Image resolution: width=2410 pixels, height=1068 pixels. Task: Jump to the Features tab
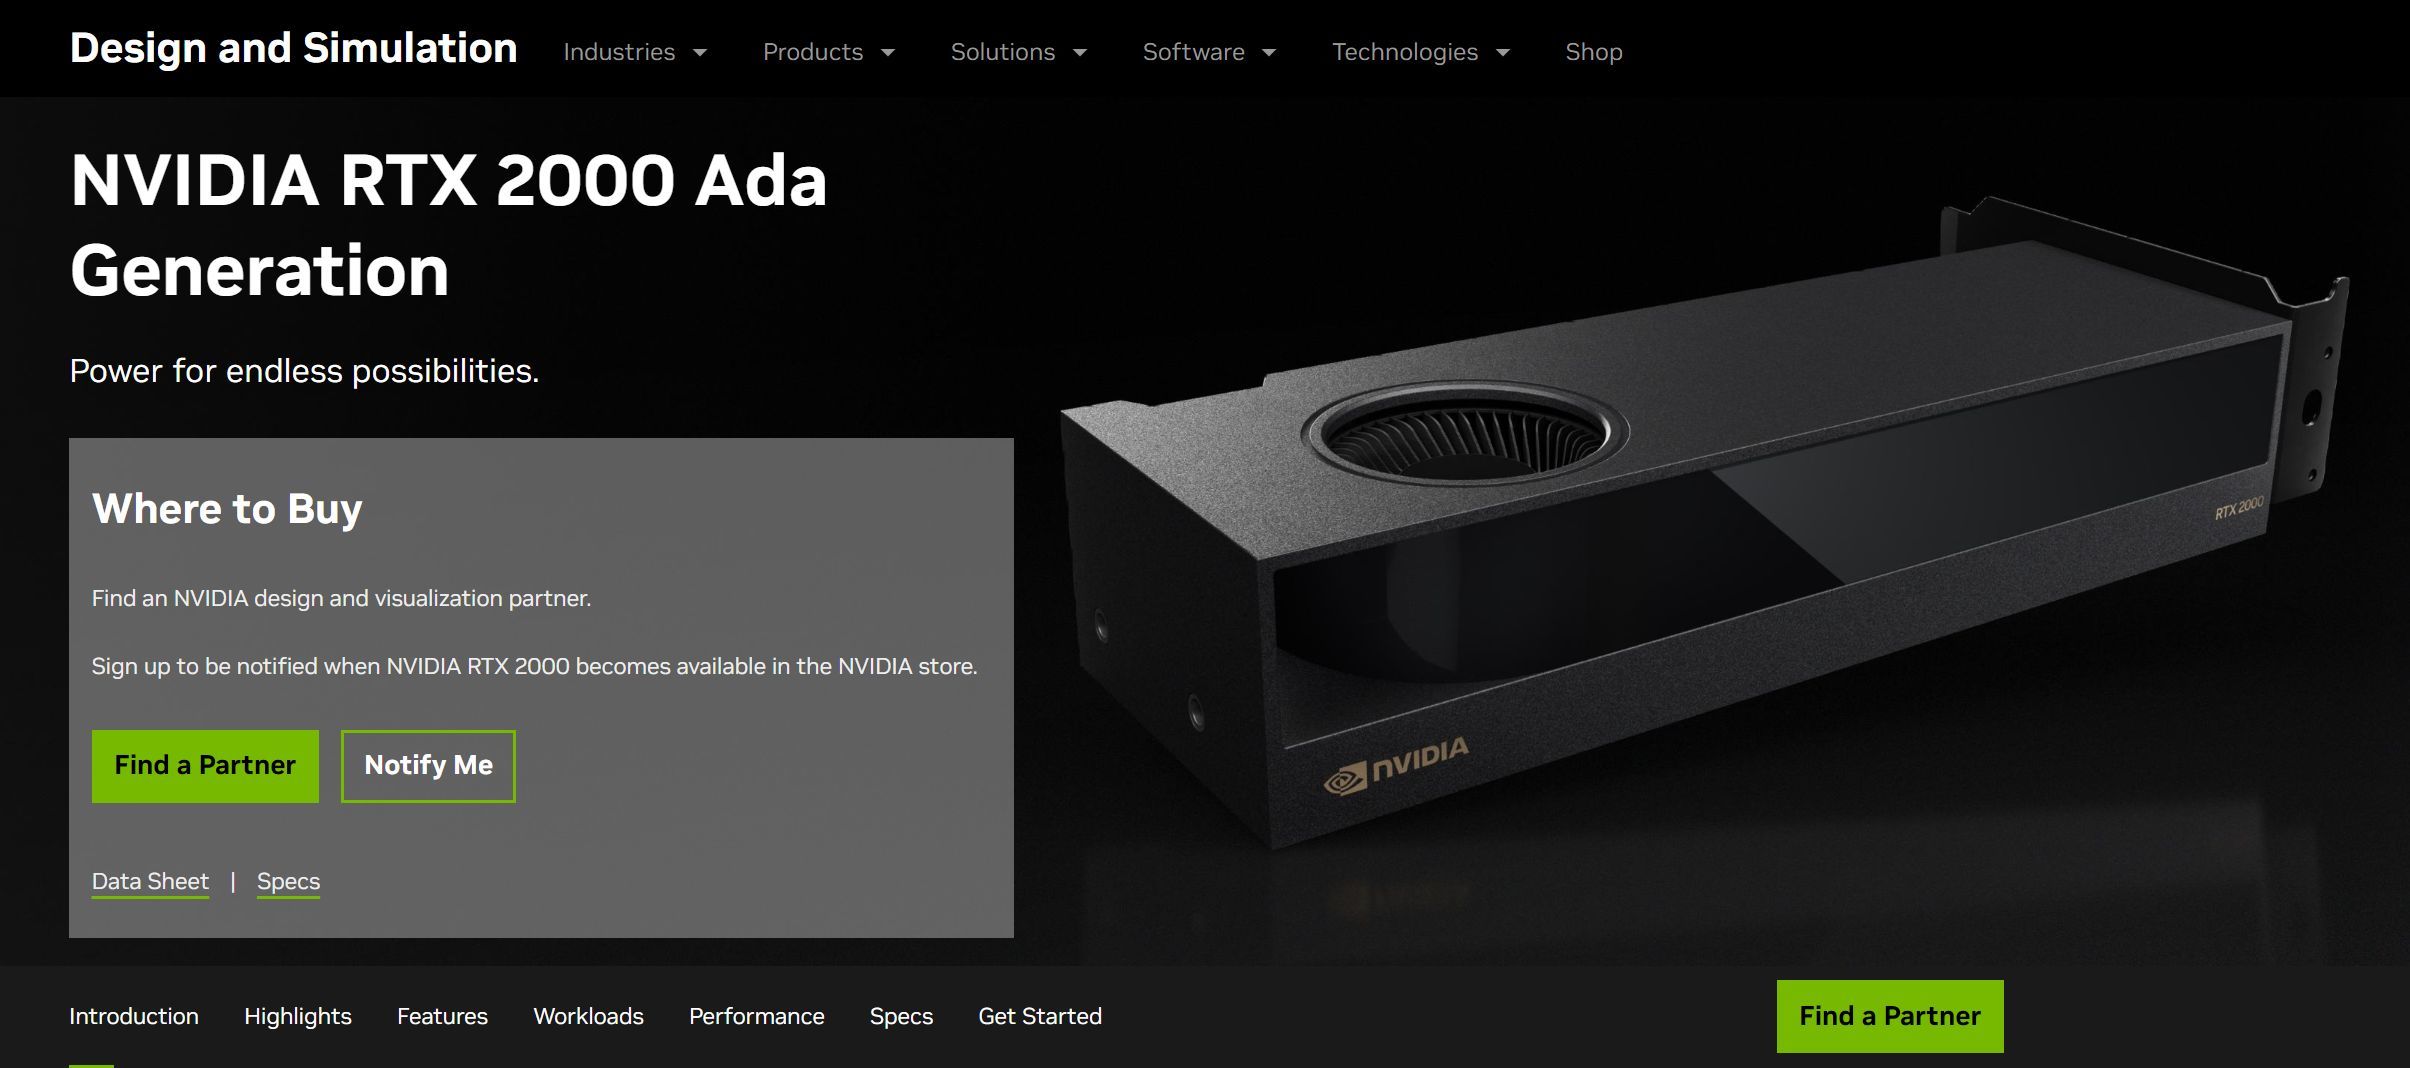click(x=442, y=1016)
